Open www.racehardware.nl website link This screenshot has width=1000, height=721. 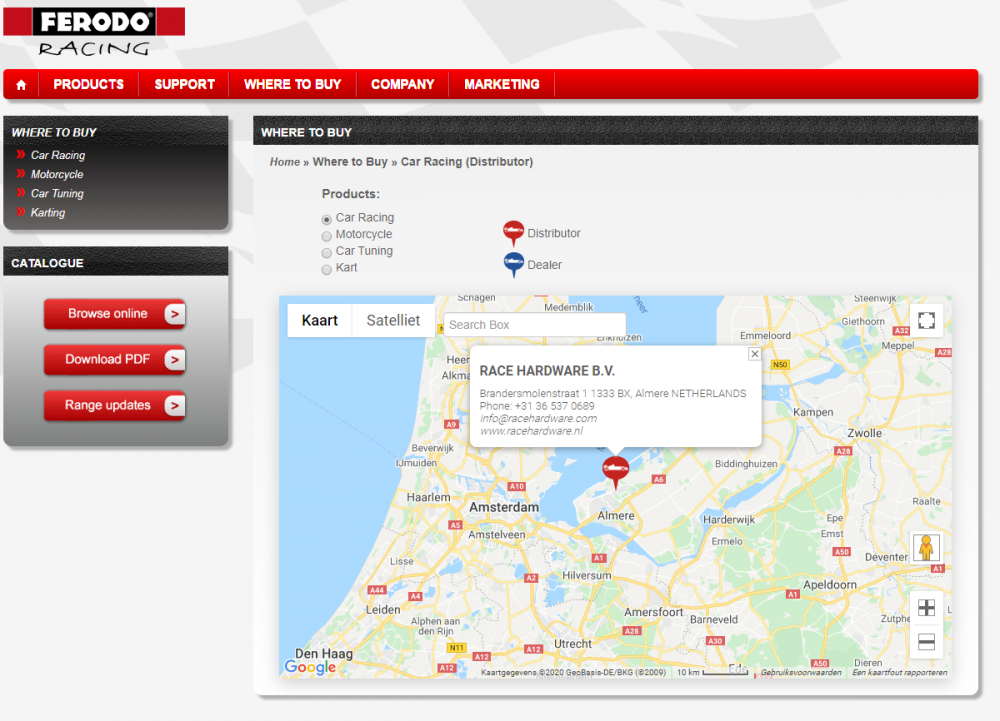pos(531,431)
